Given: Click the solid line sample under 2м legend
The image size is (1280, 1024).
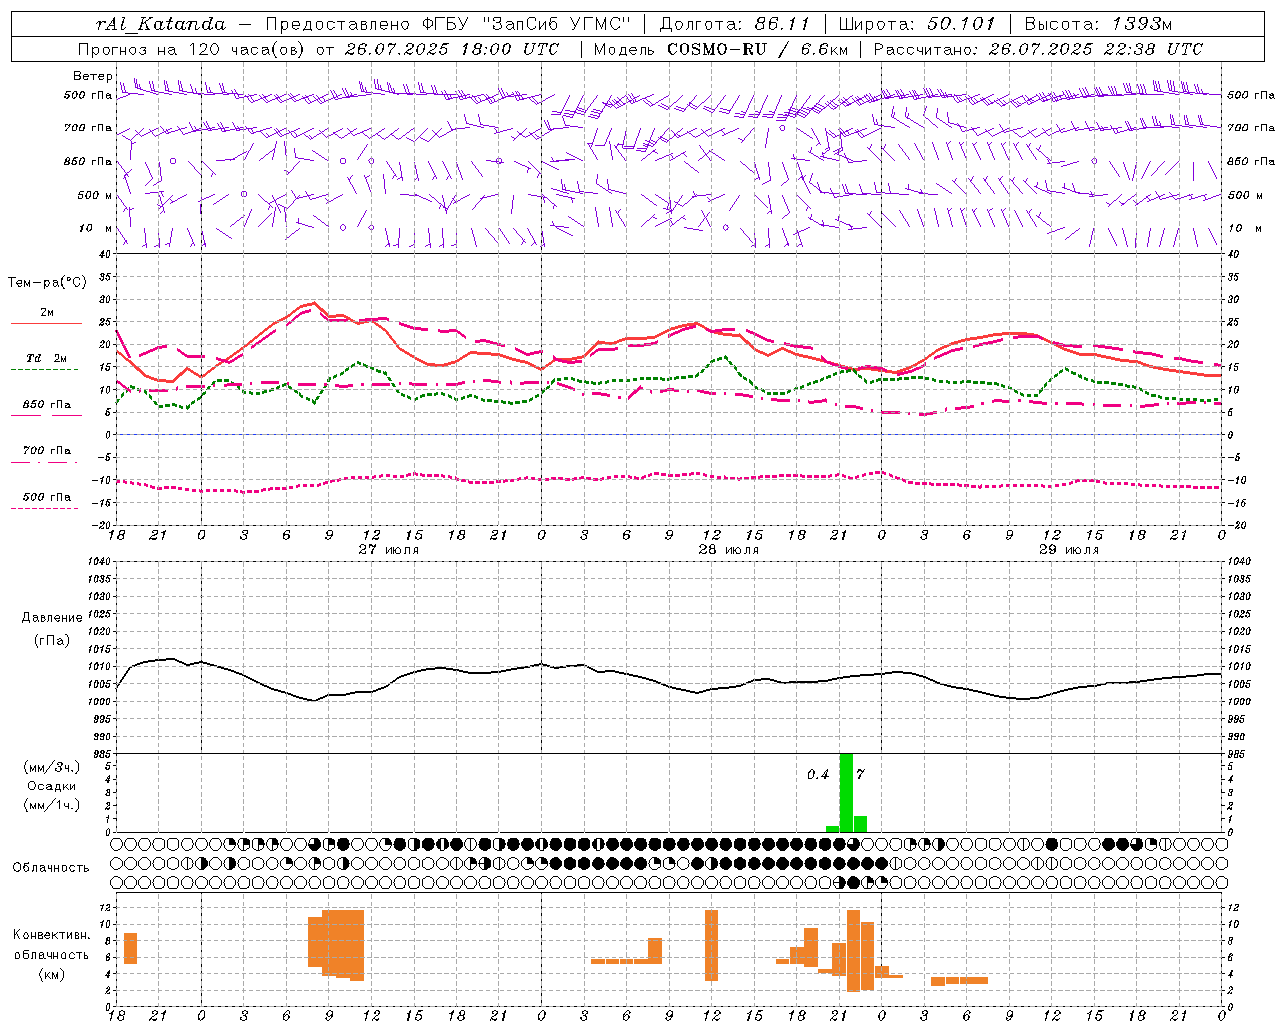Looking at the screenshot, I should pos(46,324).
